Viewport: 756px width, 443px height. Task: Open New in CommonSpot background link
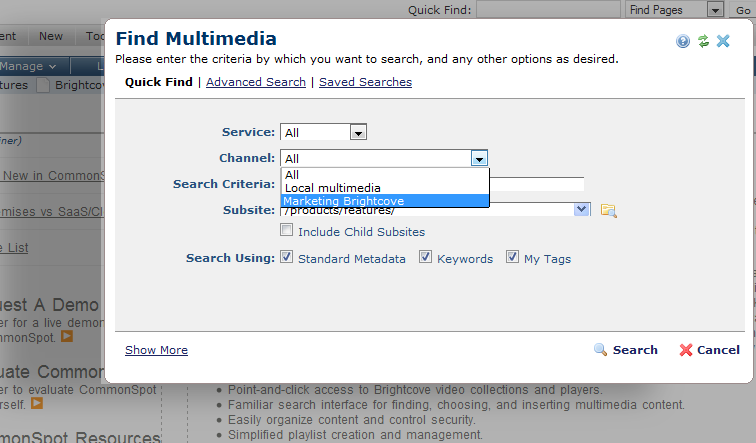[52, 175]
